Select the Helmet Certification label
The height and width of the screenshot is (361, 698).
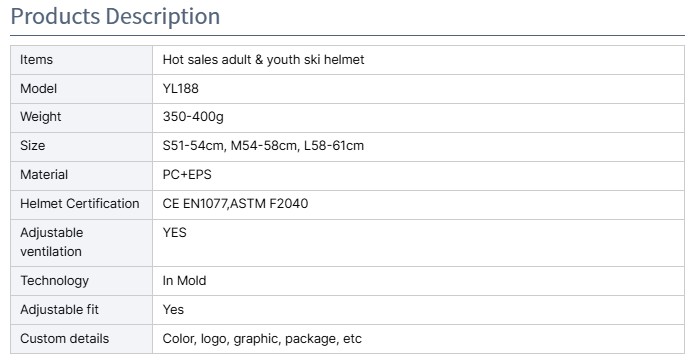[x=80, y=204]
